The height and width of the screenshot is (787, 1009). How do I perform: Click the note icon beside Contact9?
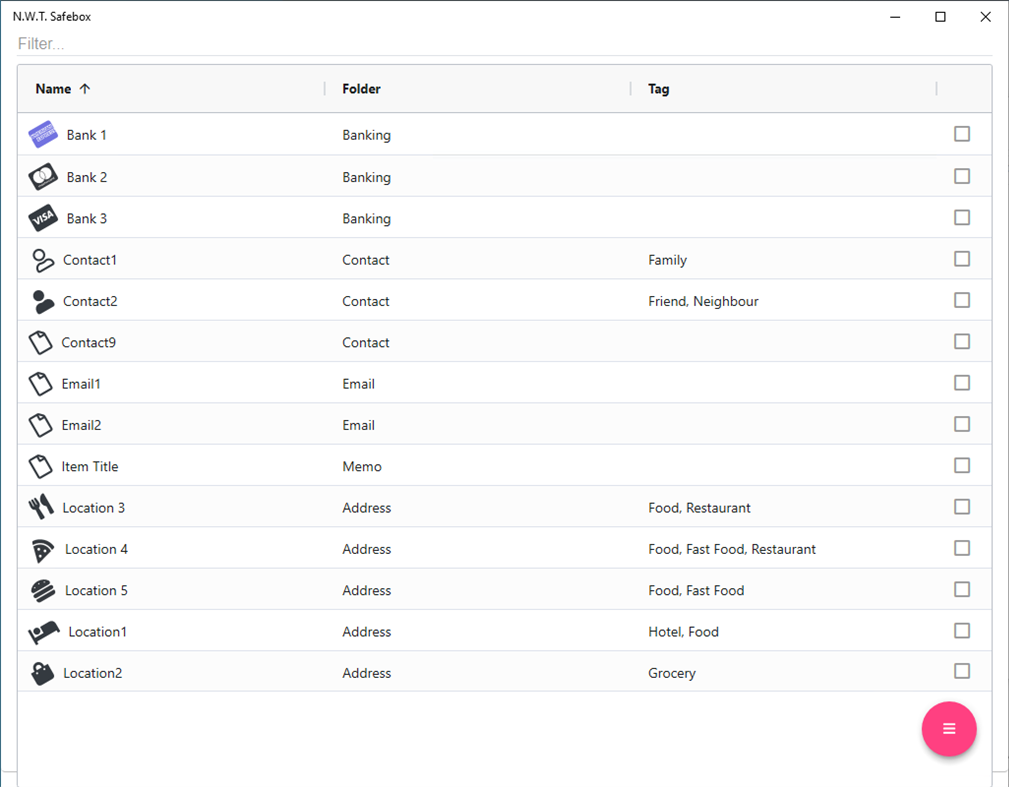[x=40, y=343]
